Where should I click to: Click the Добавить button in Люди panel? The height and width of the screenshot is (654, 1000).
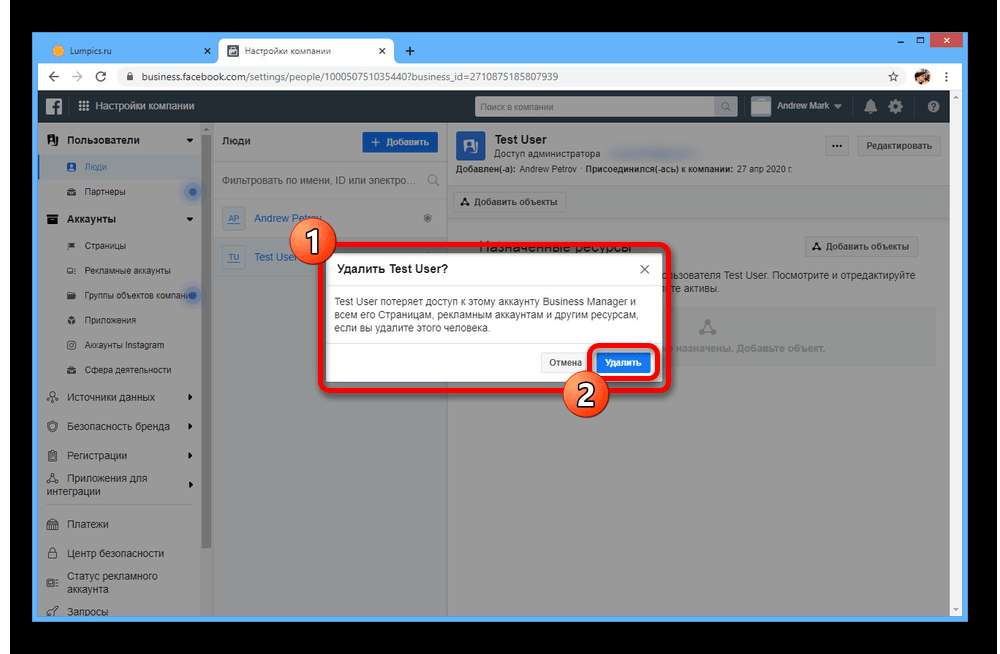pyautogui.click(x=399, y=142)
